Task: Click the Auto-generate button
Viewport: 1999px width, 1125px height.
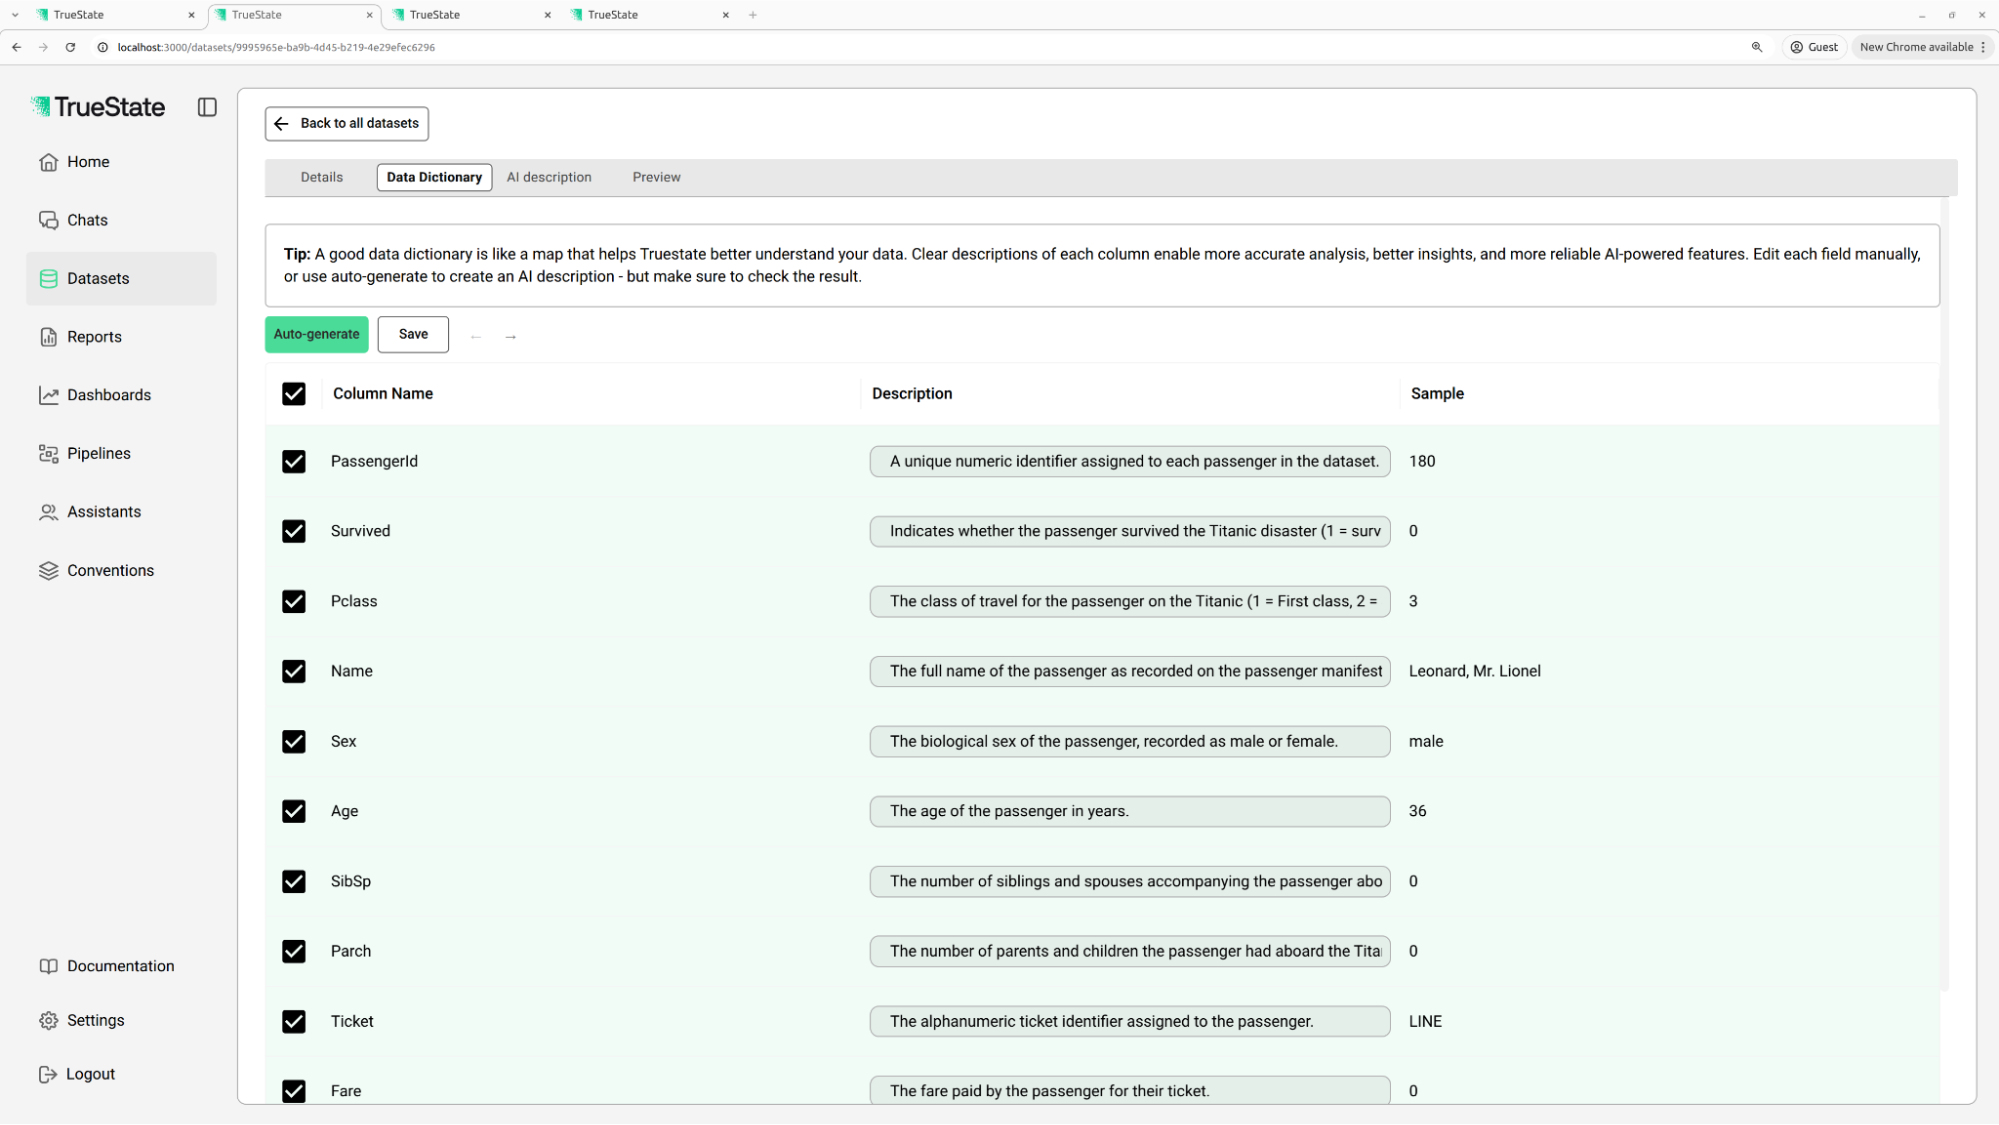Action: pyautogui.click(x=316, y=334)
